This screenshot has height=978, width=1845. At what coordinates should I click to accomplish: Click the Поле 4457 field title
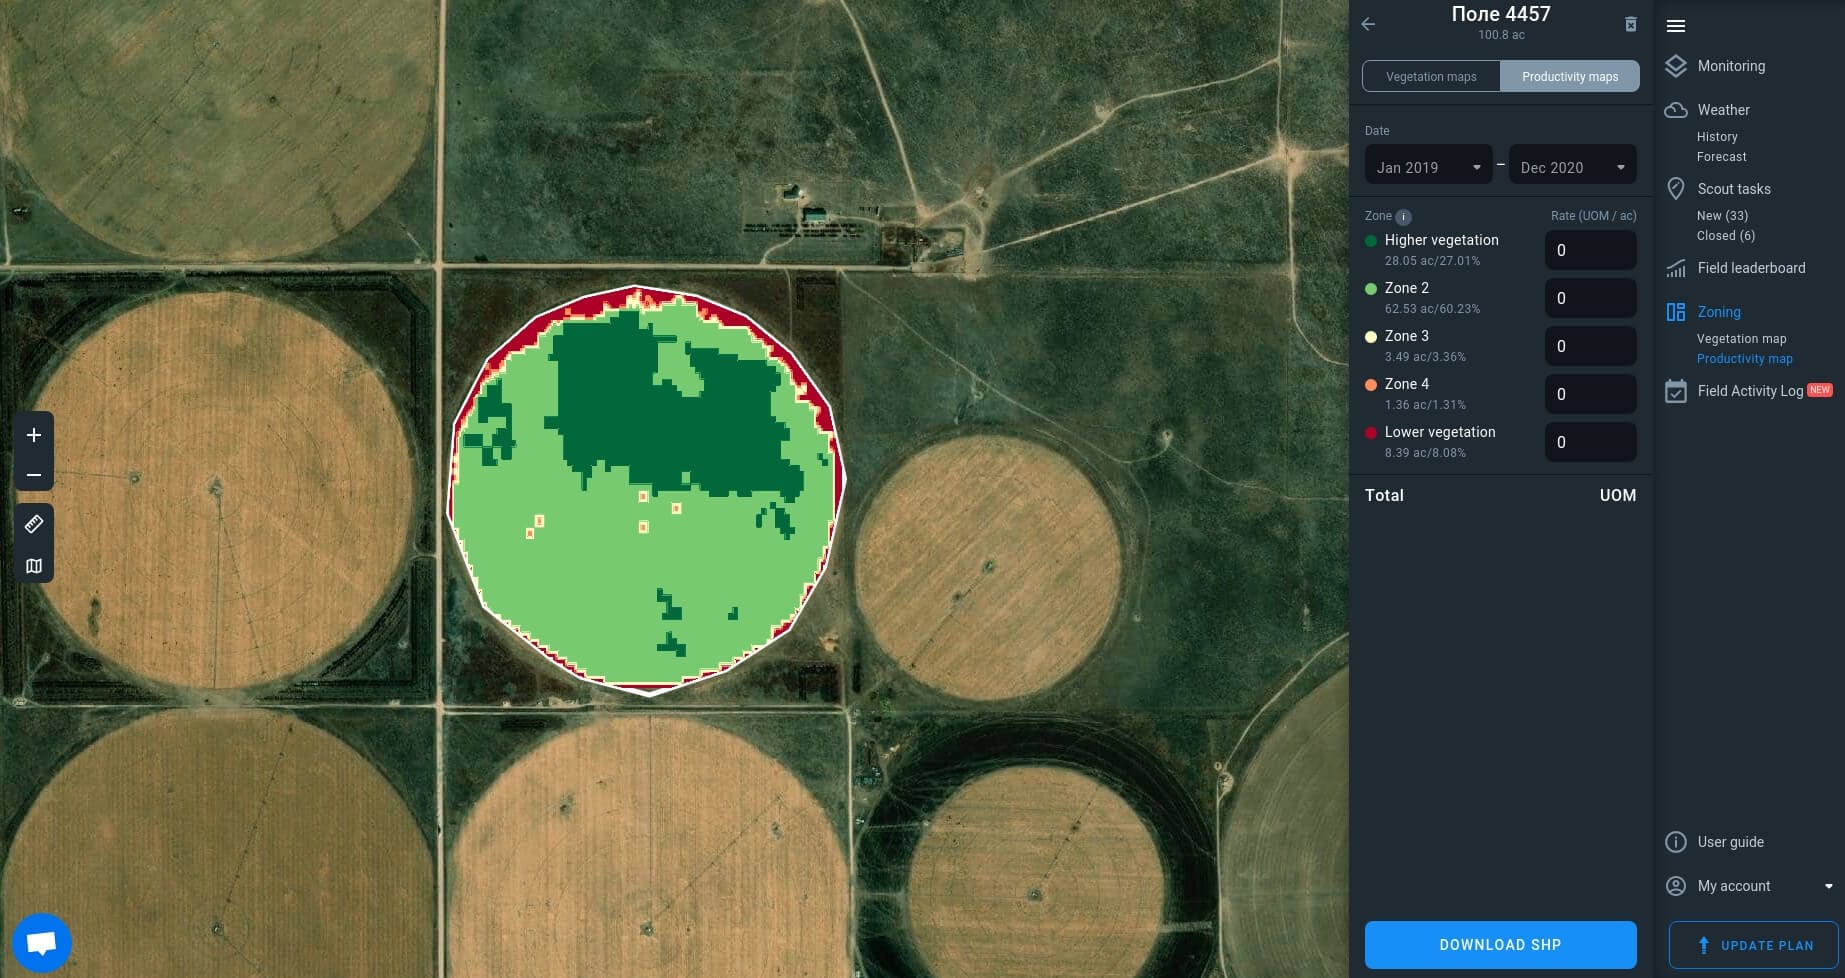click(1501, 14)
